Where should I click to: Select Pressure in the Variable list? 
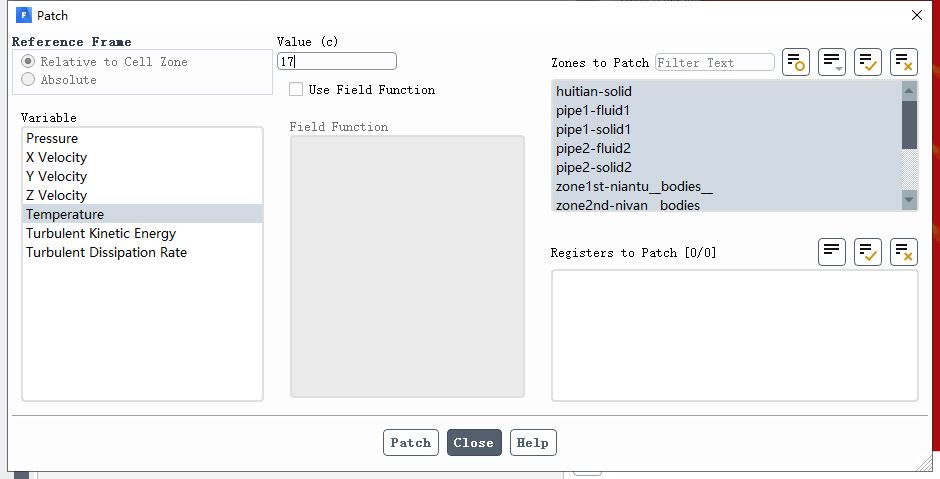(x=52, y=139)
